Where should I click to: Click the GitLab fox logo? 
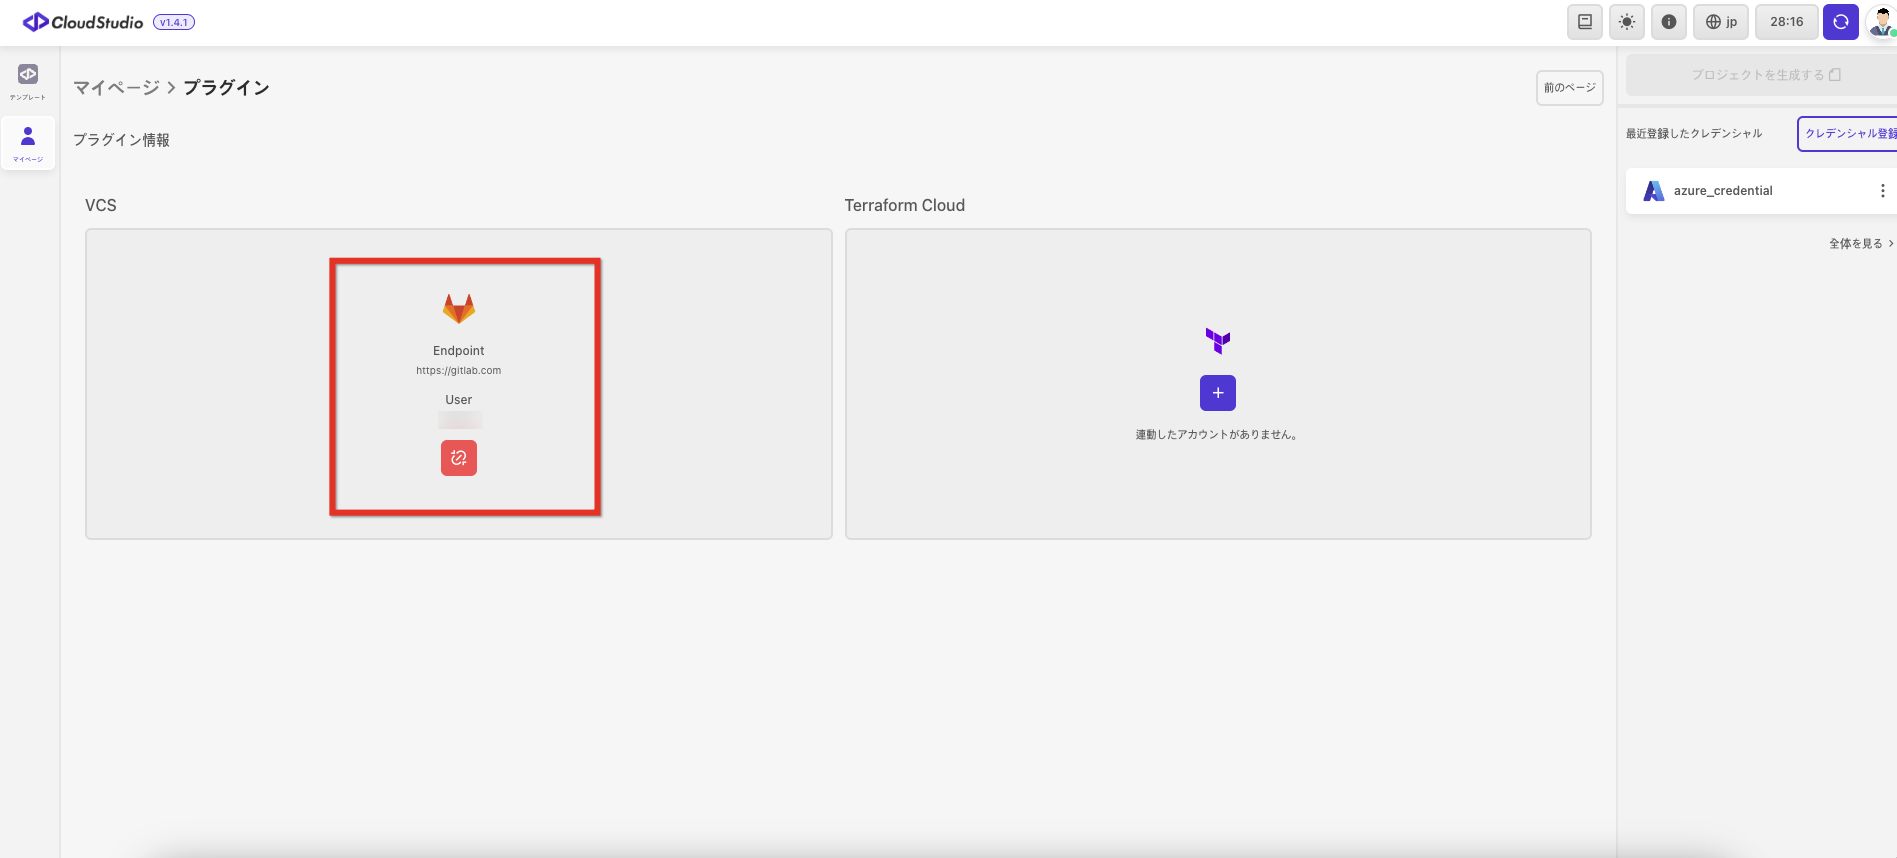coord(459,308)
